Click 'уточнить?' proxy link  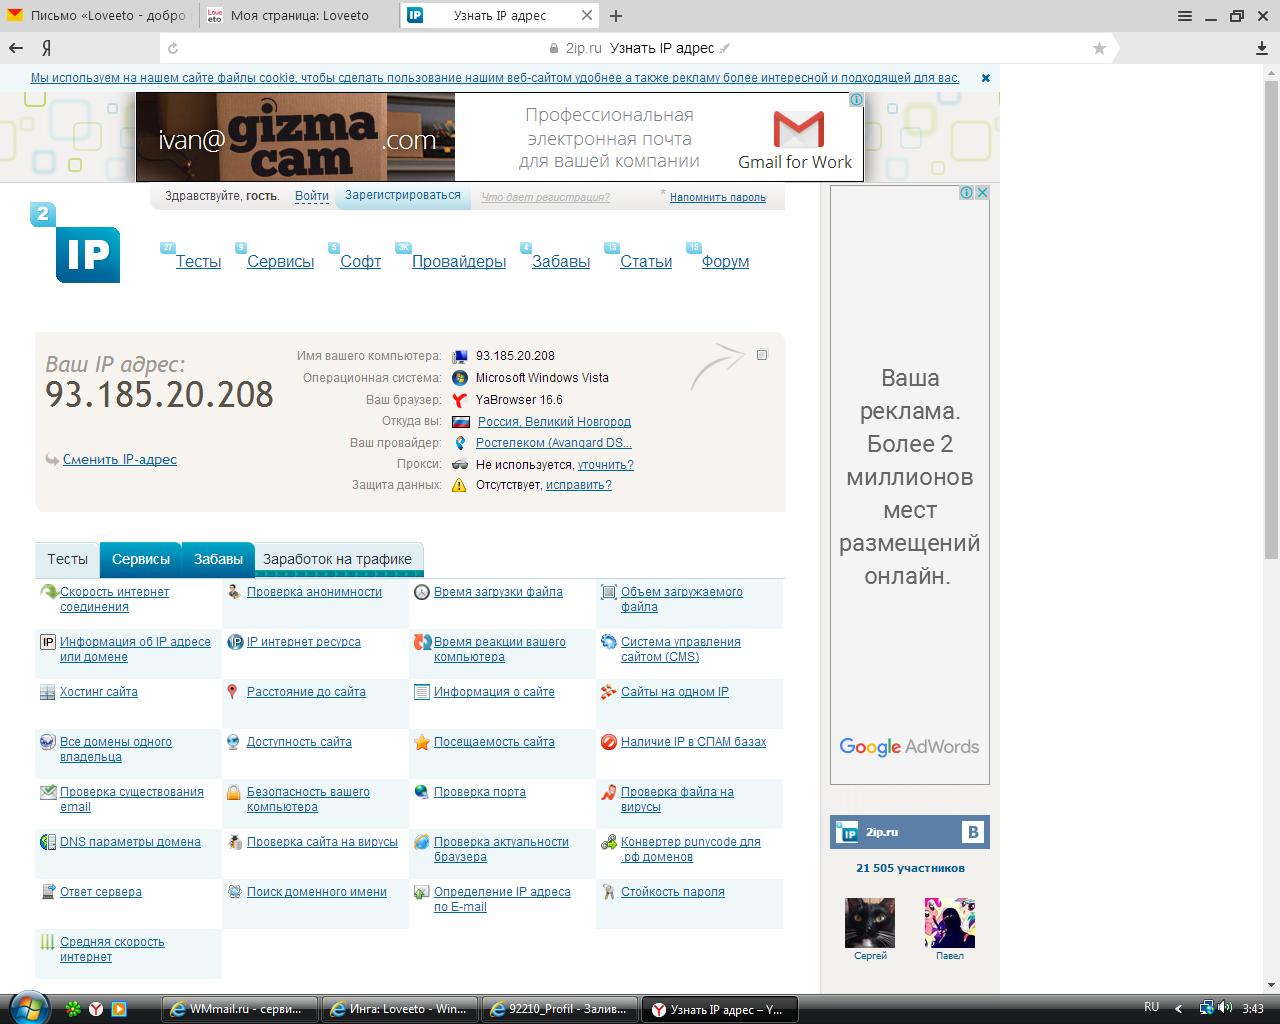coord(606,464)
